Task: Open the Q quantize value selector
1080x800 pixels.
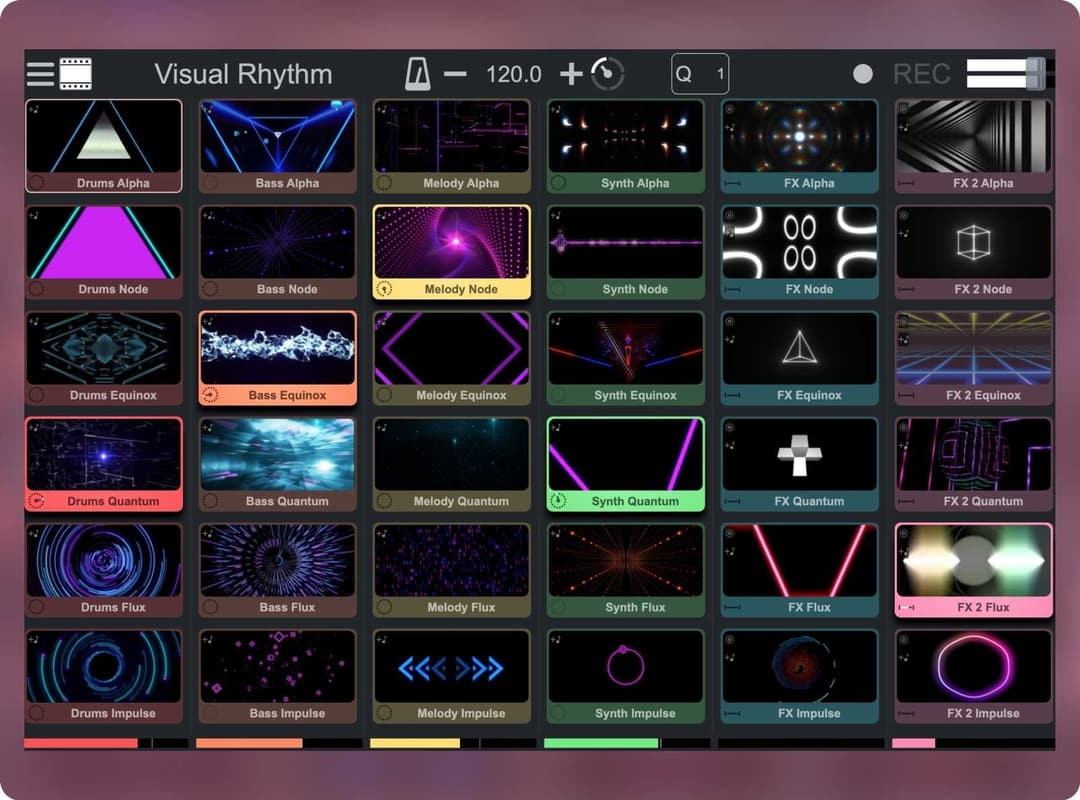Action: [700, 73]
